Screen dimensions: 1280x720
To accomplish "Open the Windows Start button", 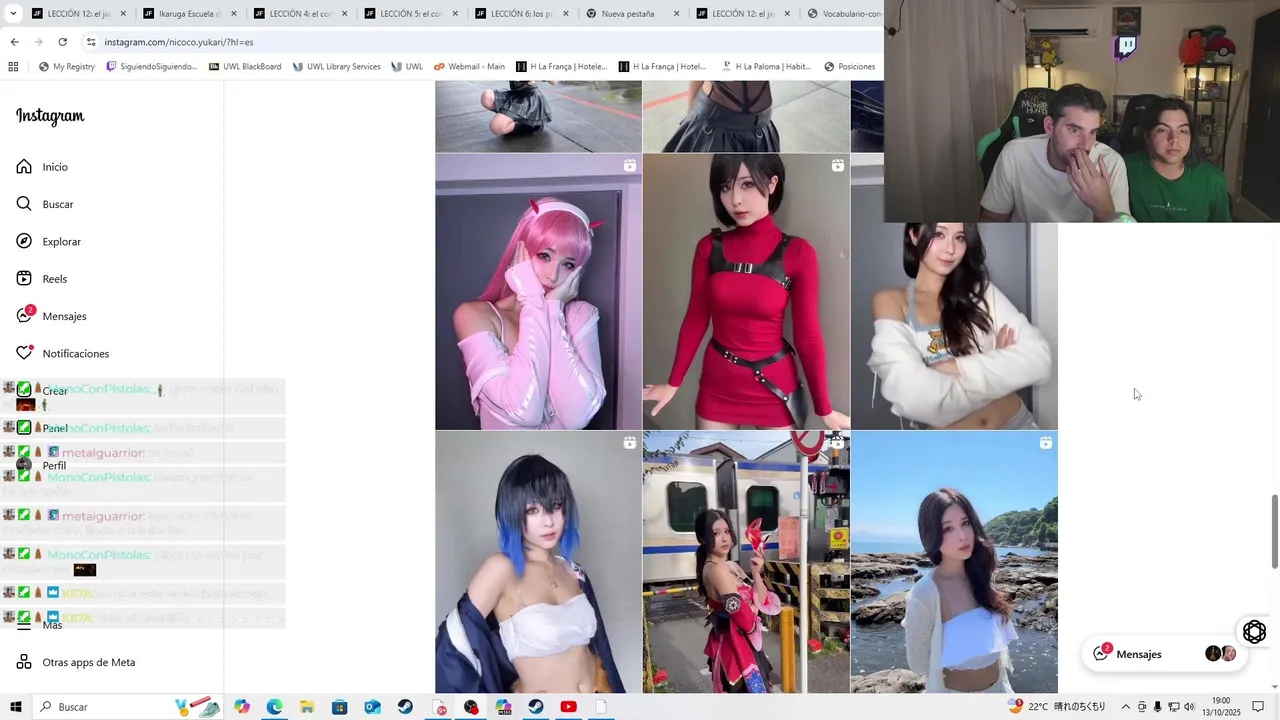I will click(x=15, y=707).
